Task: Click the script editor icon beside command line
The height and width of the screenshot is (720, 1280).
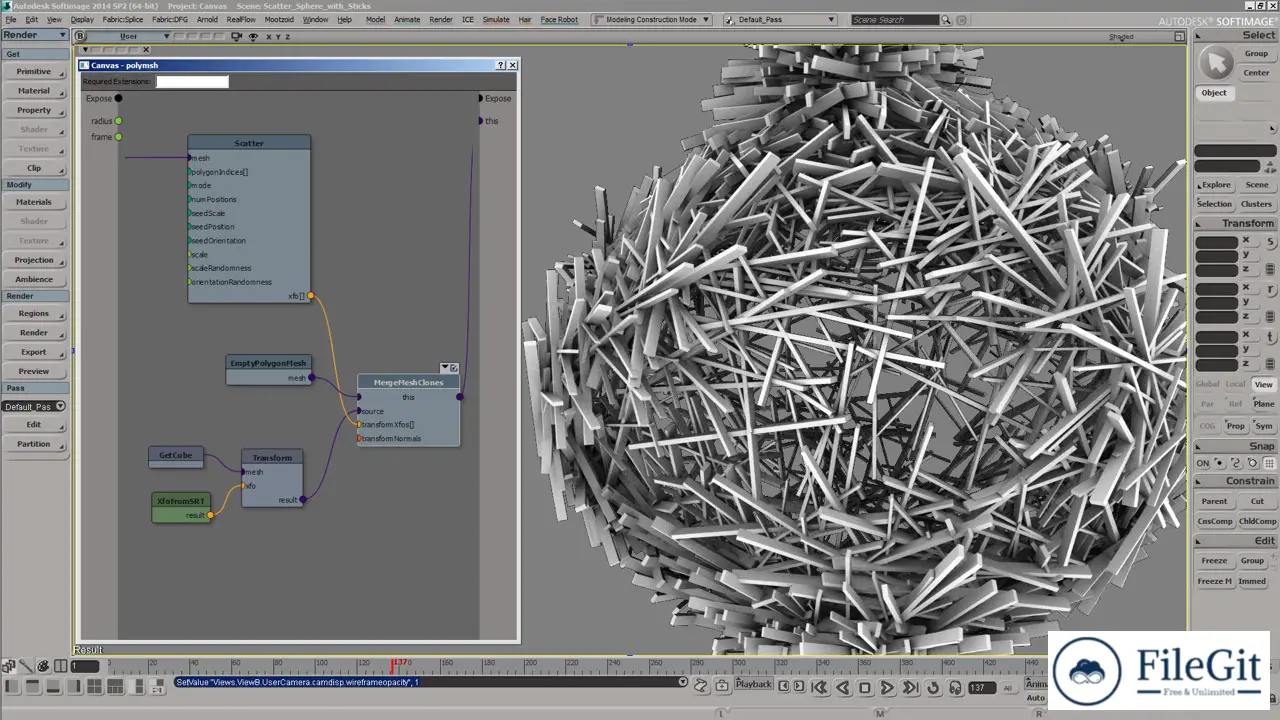Action: (x=701, y=685)
